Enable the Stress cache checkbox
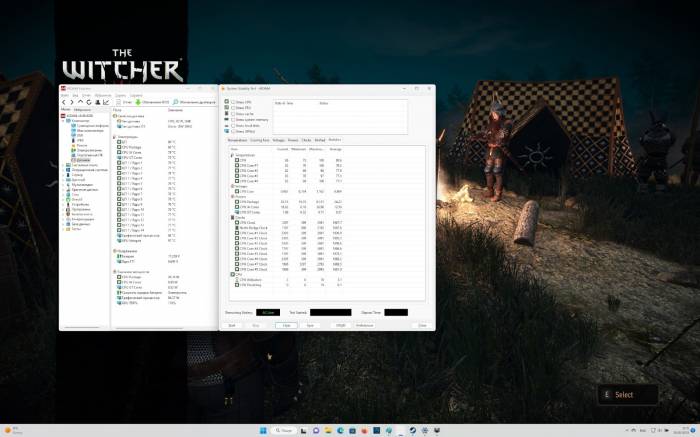Viewport: 700px width, 437px height. click(x=233, y=114)
